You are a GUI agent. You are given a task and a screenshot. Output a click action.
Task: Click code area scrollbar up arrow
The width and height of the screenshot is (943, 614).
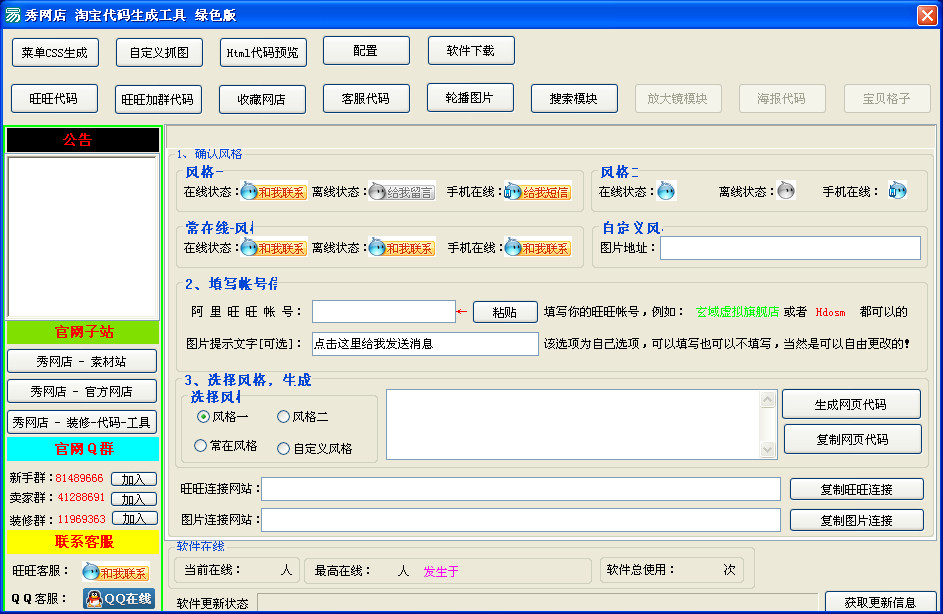[767, 399]
